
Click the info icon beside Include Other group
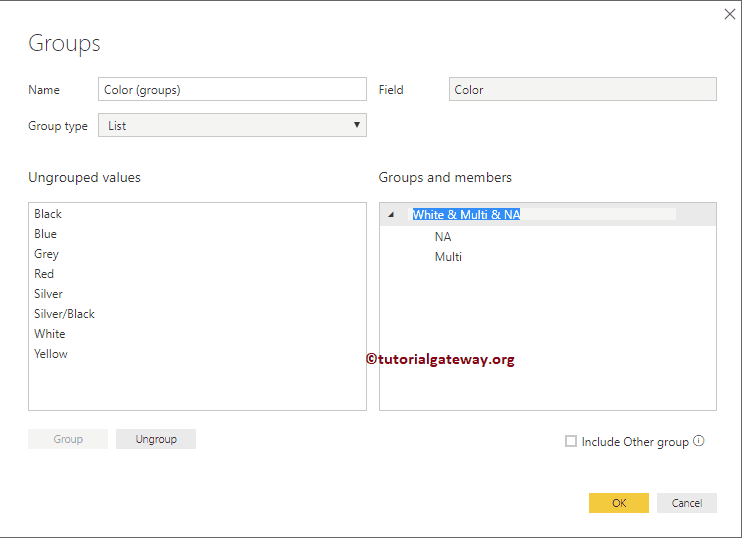pos(698,441)
